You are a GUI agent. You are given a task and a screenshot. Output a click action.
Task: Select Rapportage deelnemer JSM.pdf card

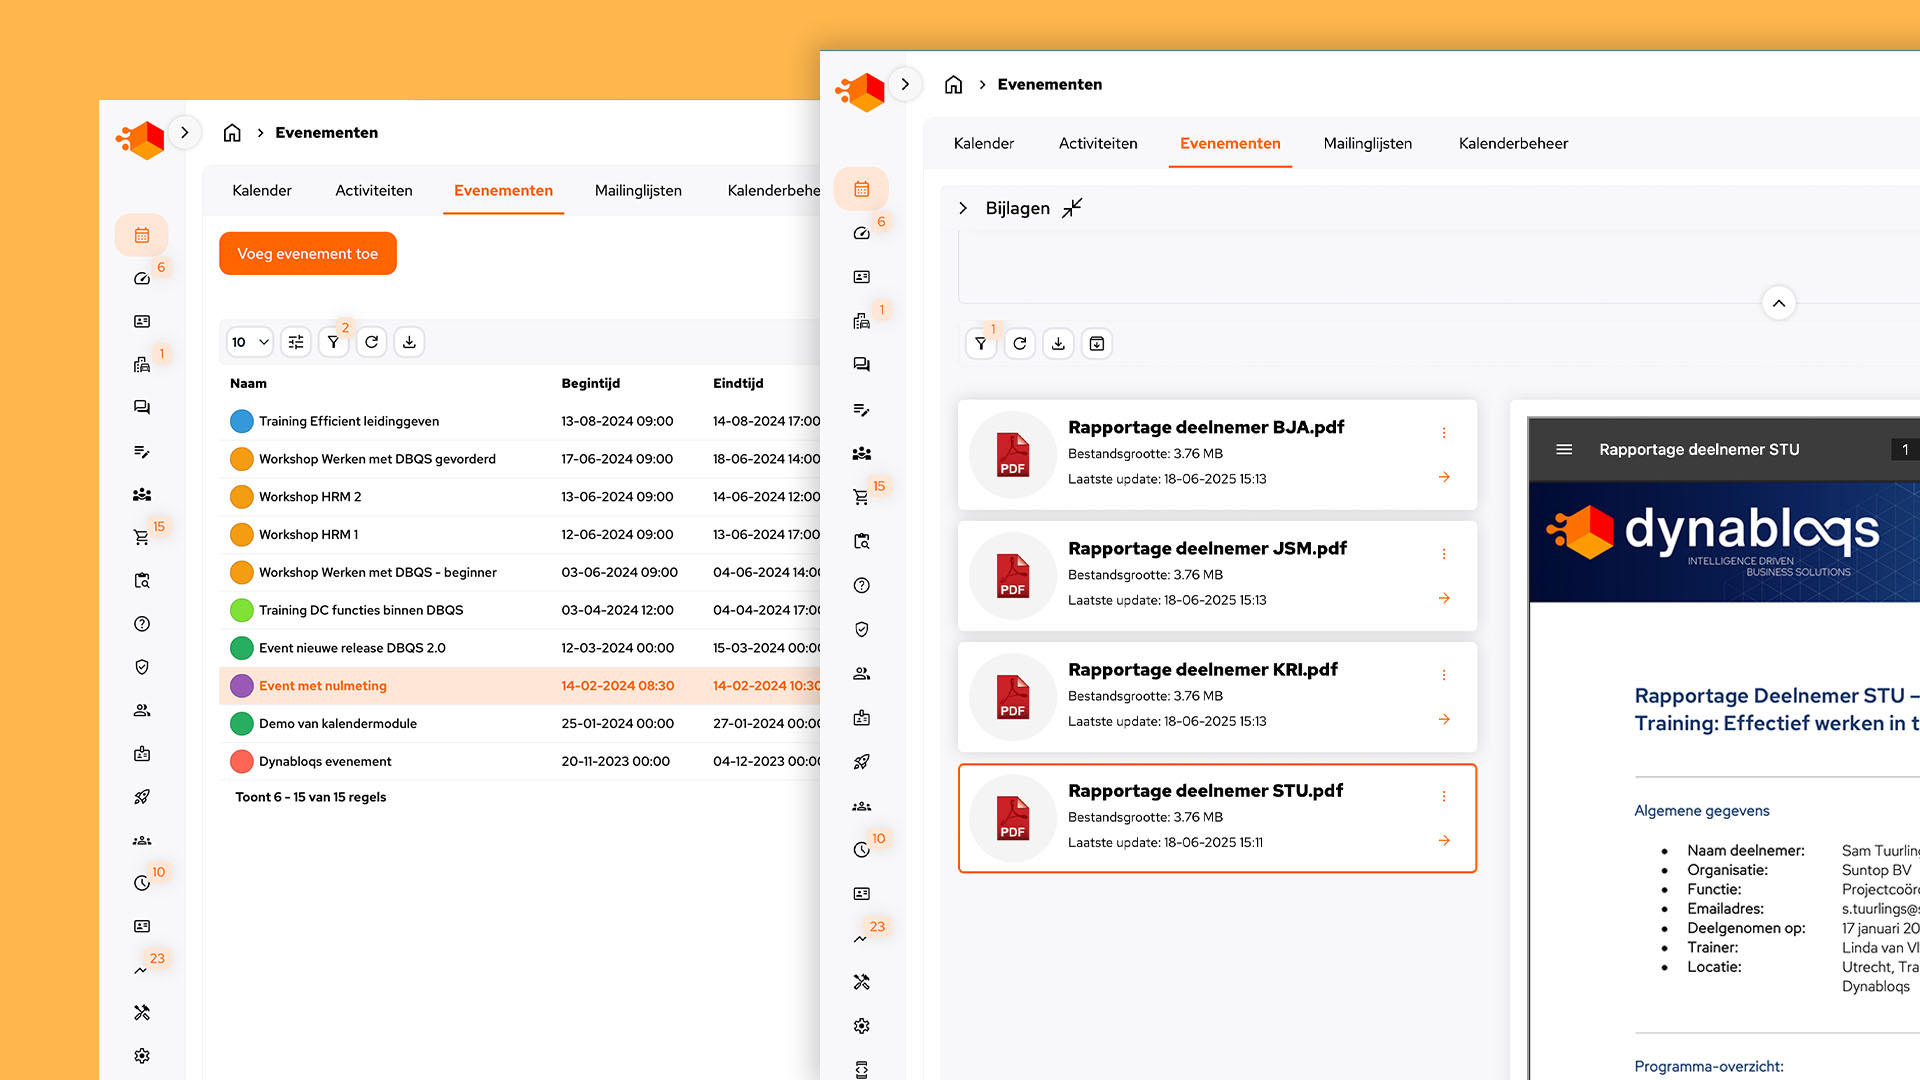click(1217, 575)
